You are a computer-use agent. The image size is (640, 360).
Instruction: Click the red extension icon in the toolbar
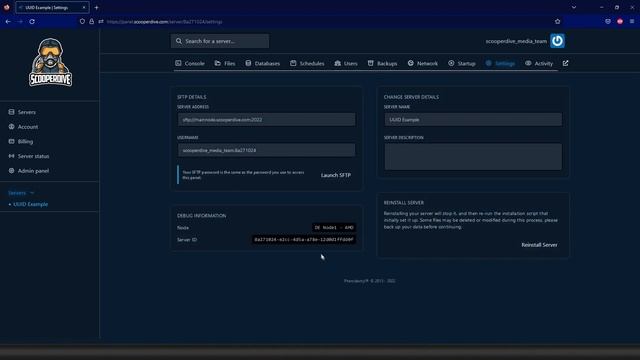click(620, 21)
